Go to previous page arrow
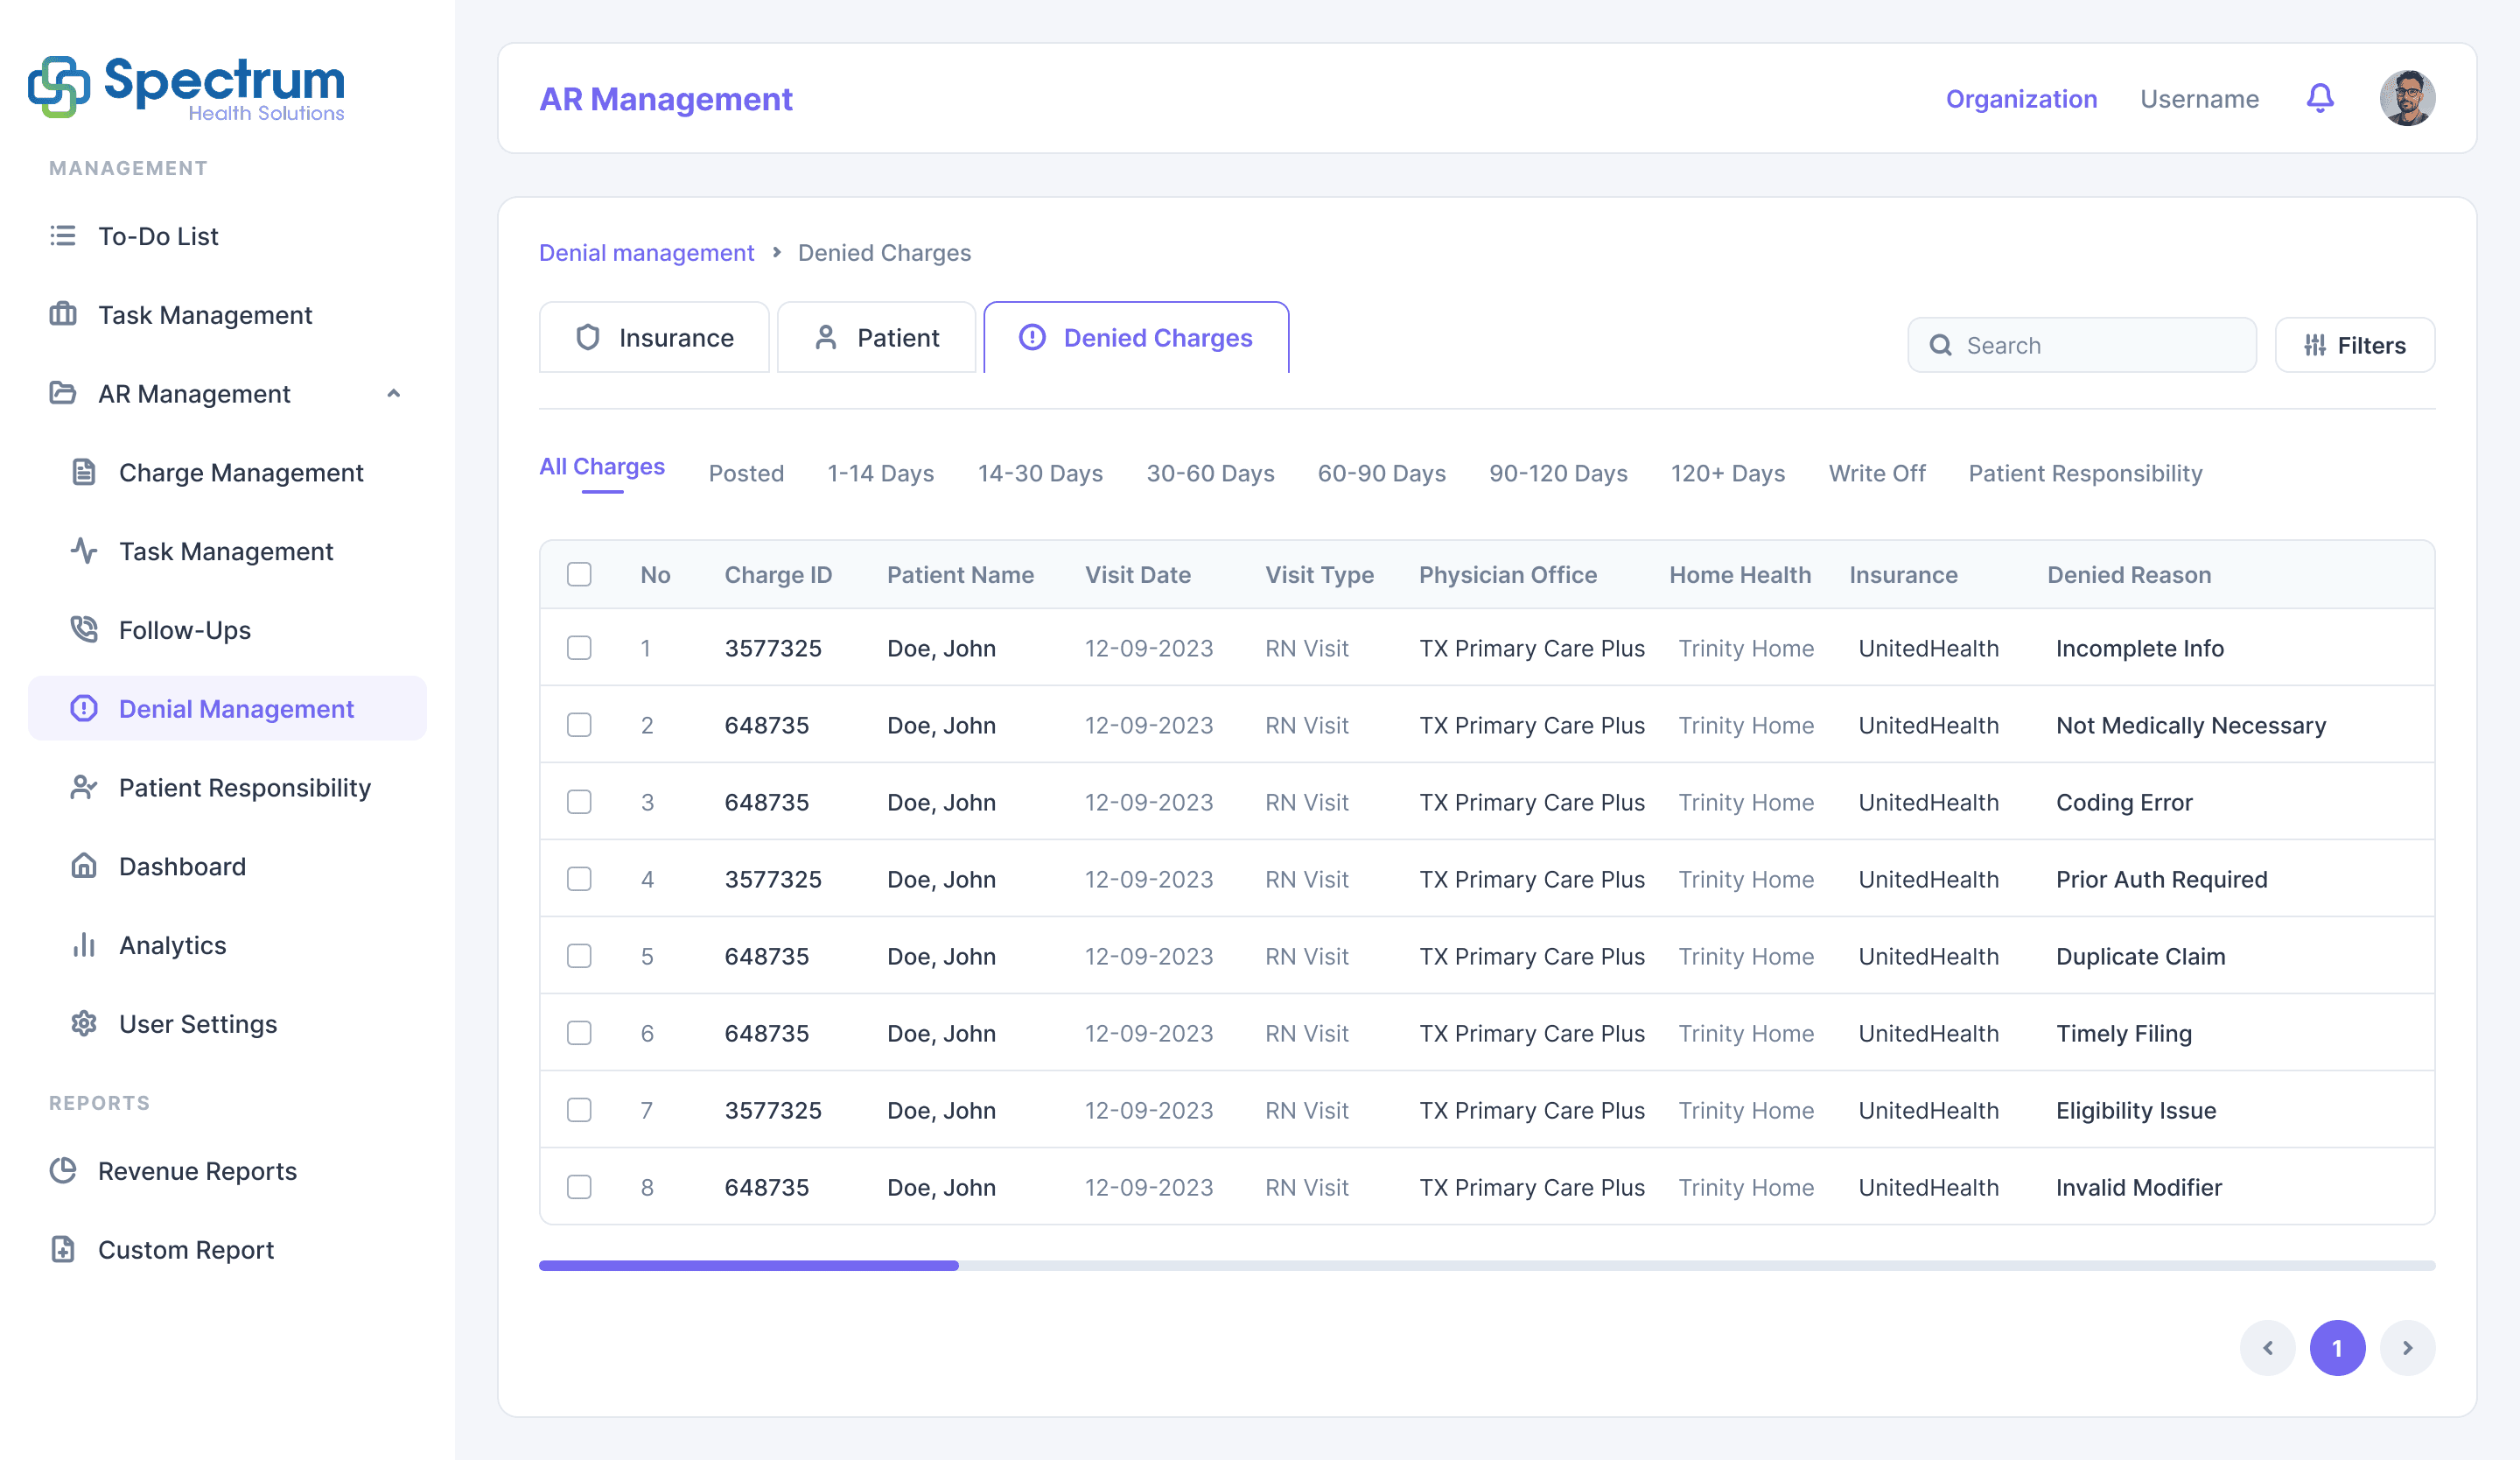 coord(2267,1348)
